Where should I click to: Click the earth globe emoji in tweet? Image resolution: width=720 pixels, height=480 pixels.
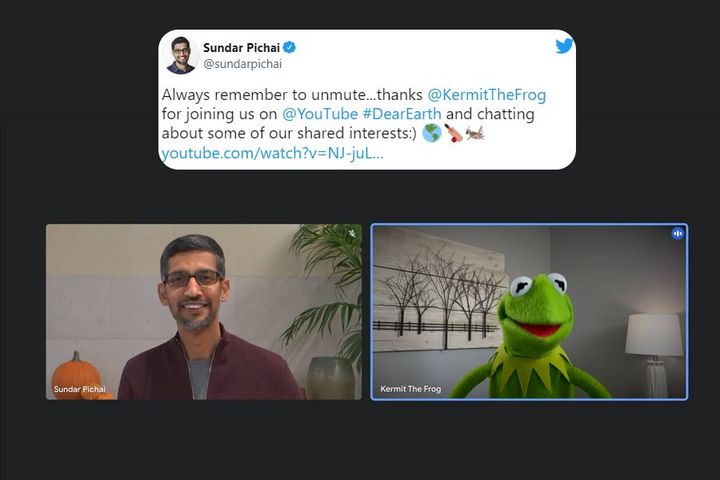point(431,133)
